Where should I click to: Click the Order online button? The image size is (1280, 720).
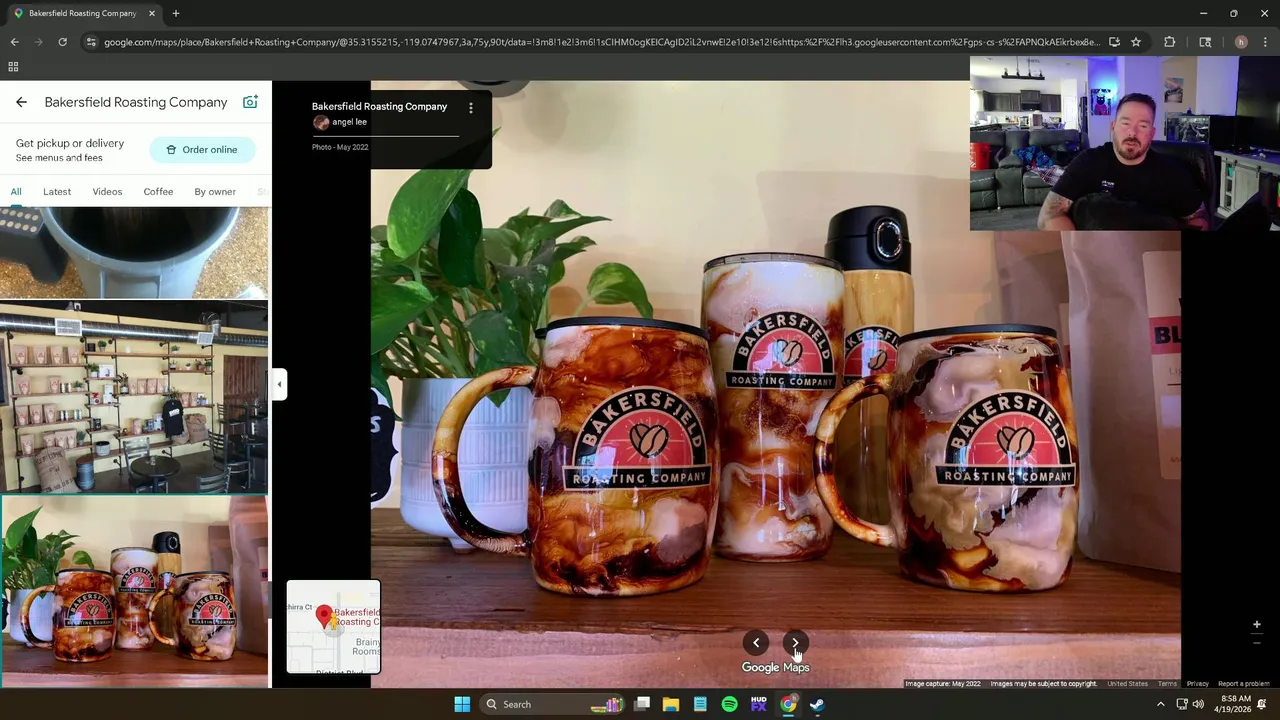[x=202, y=150]
